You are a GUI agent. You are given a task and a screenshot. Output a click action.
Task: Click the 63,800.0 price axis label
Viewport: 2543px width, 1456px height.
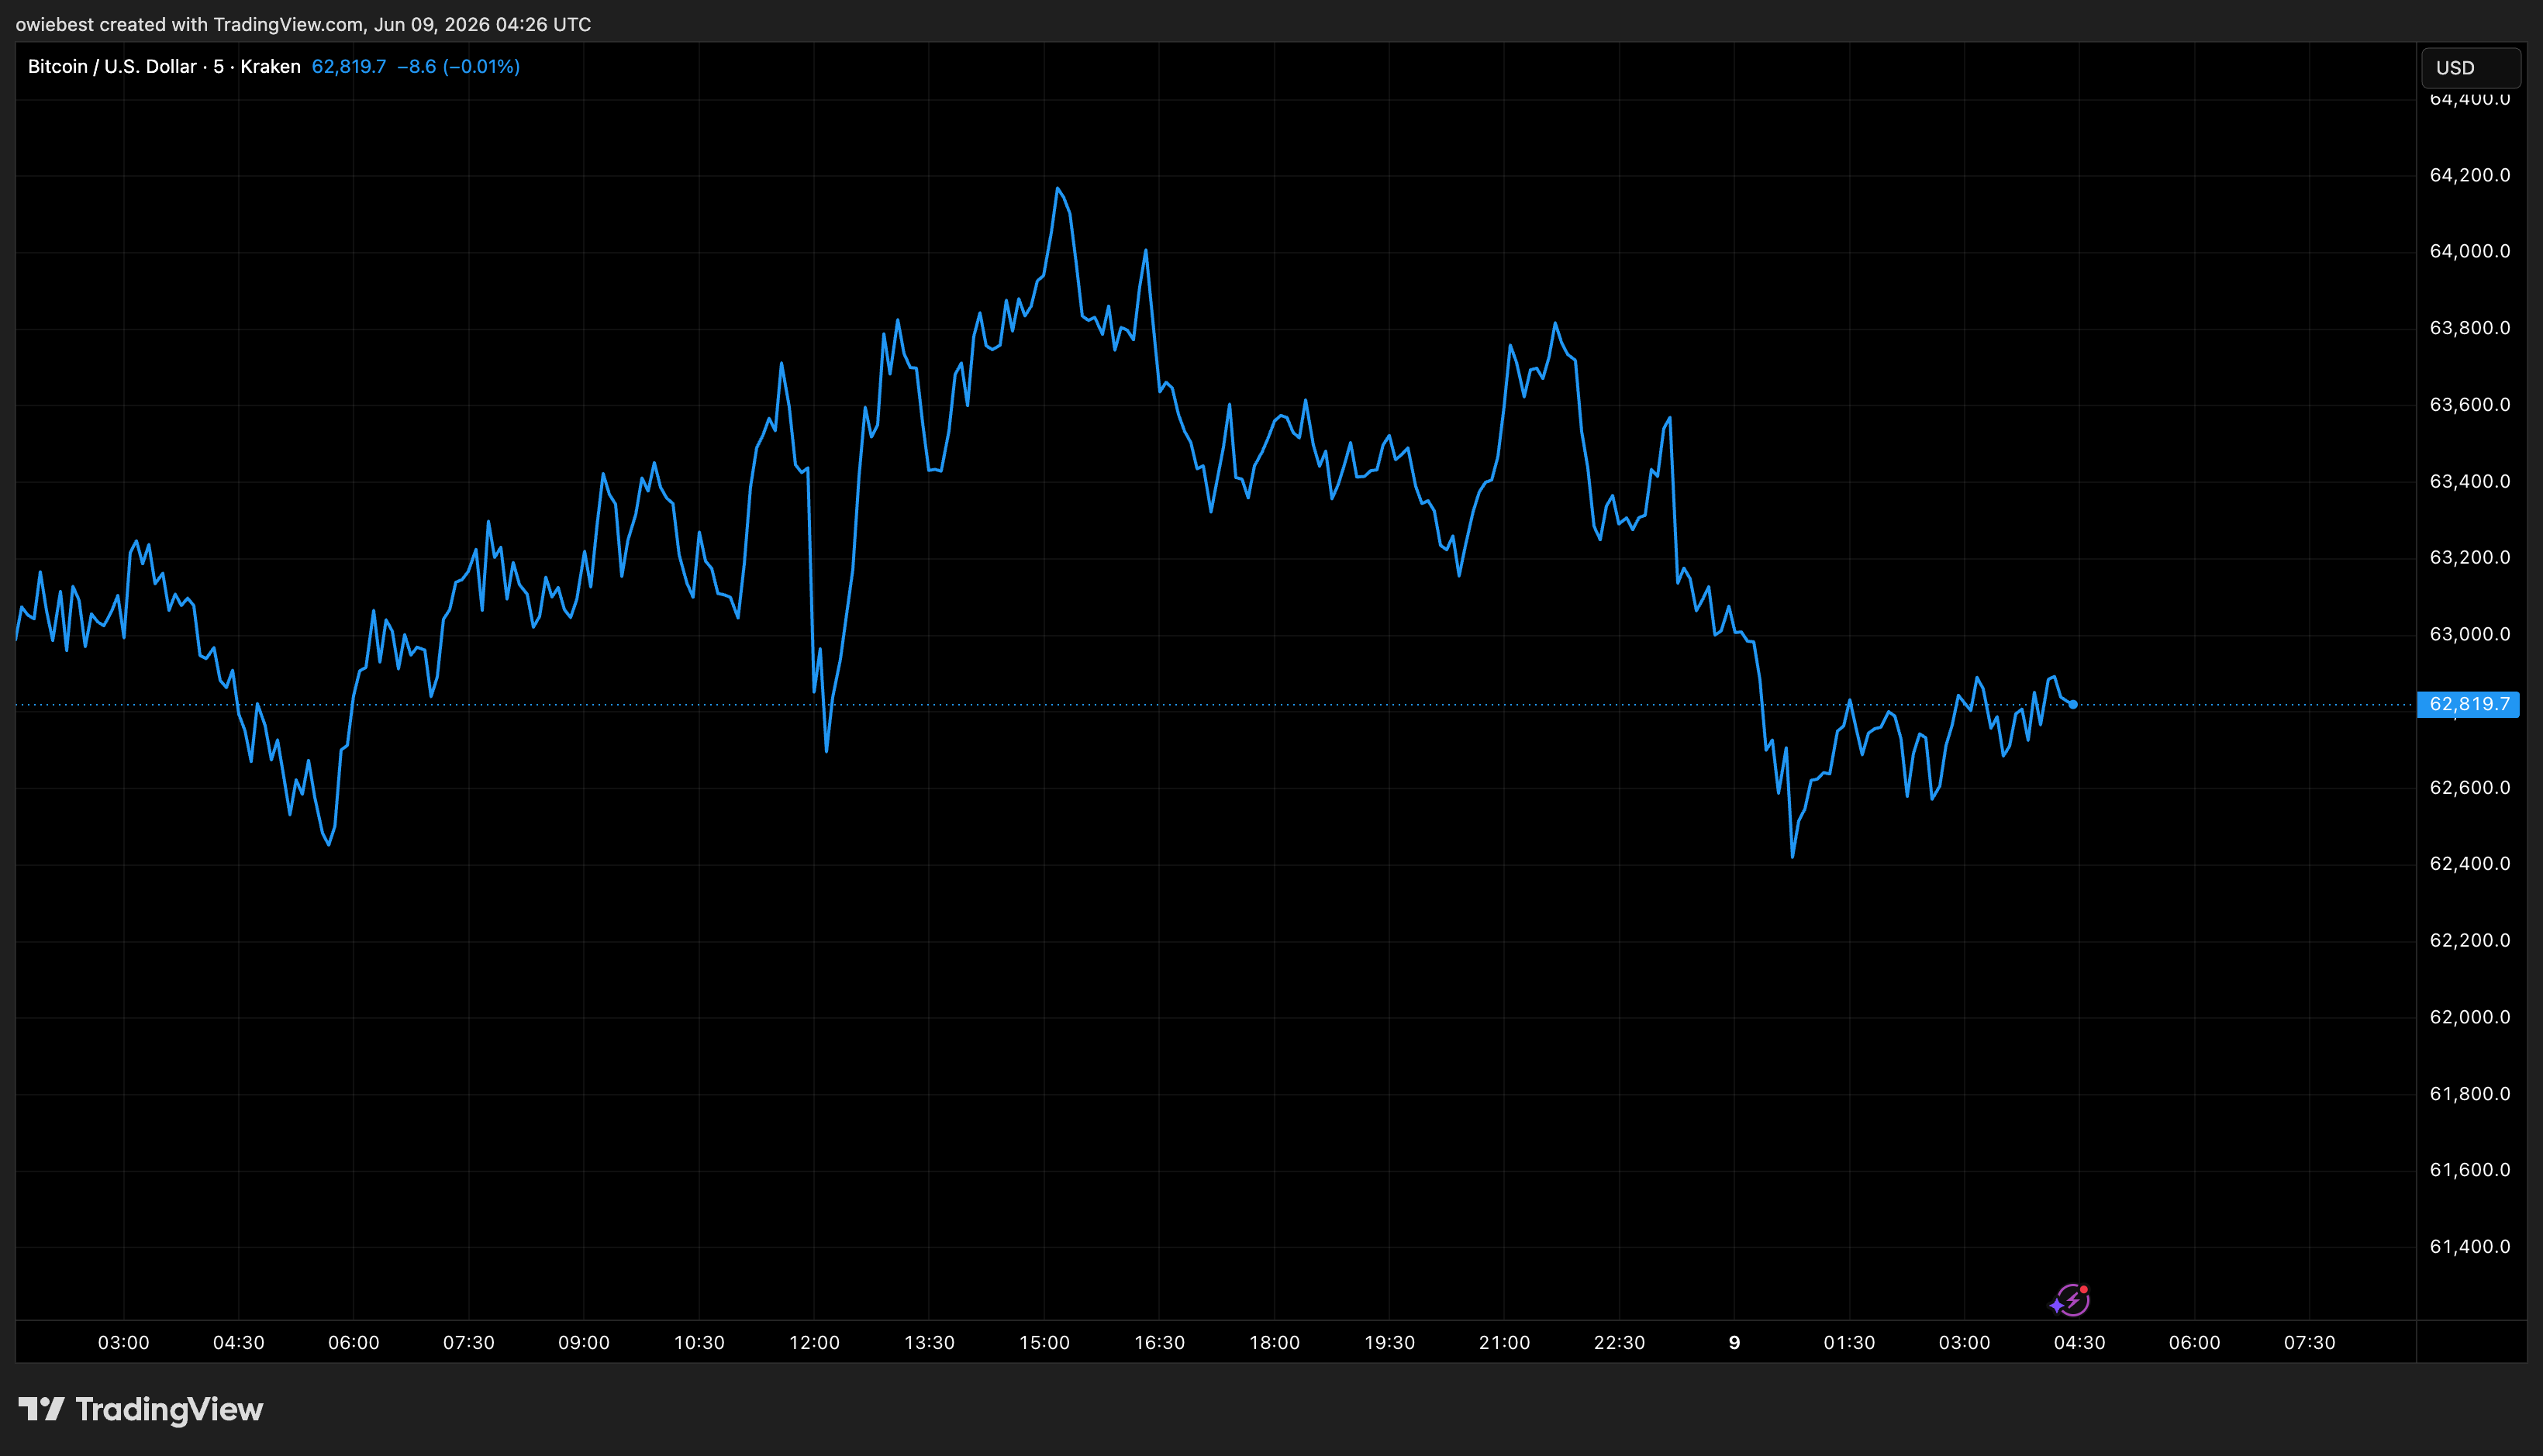click(x=2469, y=328)
